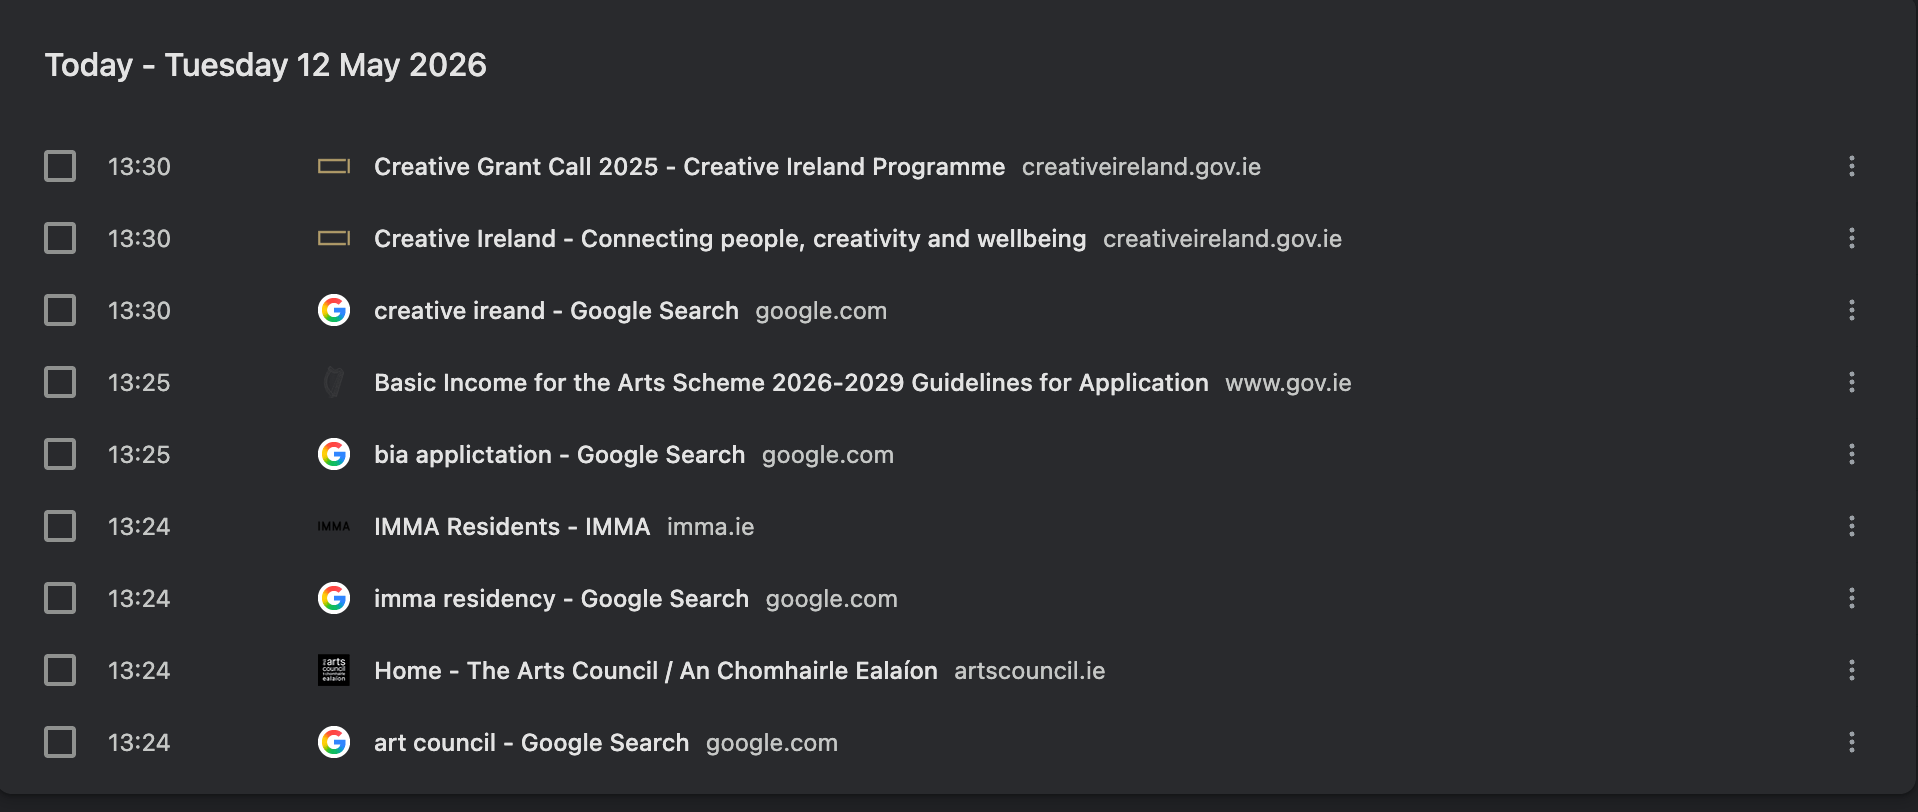Open the Home - The Arts Council link

point(656,671)
